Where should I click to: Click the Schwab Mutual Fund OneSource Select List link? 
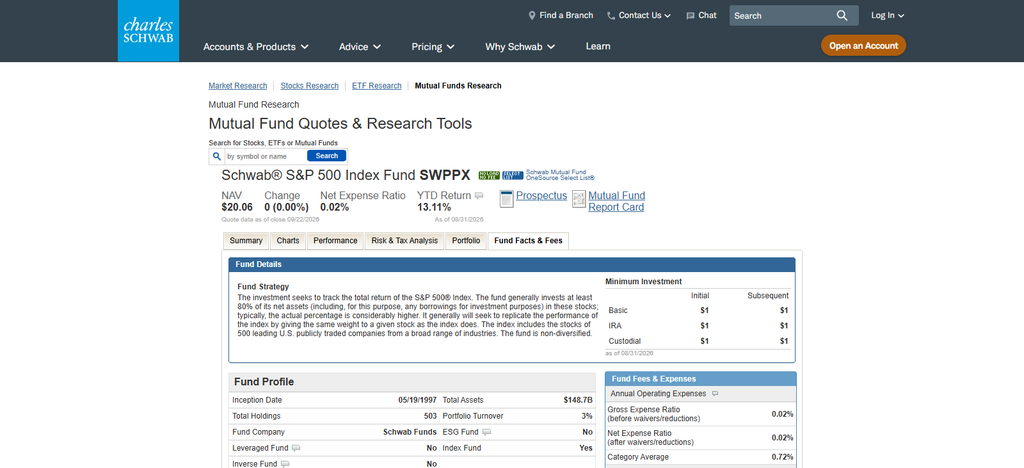point(560,175)
